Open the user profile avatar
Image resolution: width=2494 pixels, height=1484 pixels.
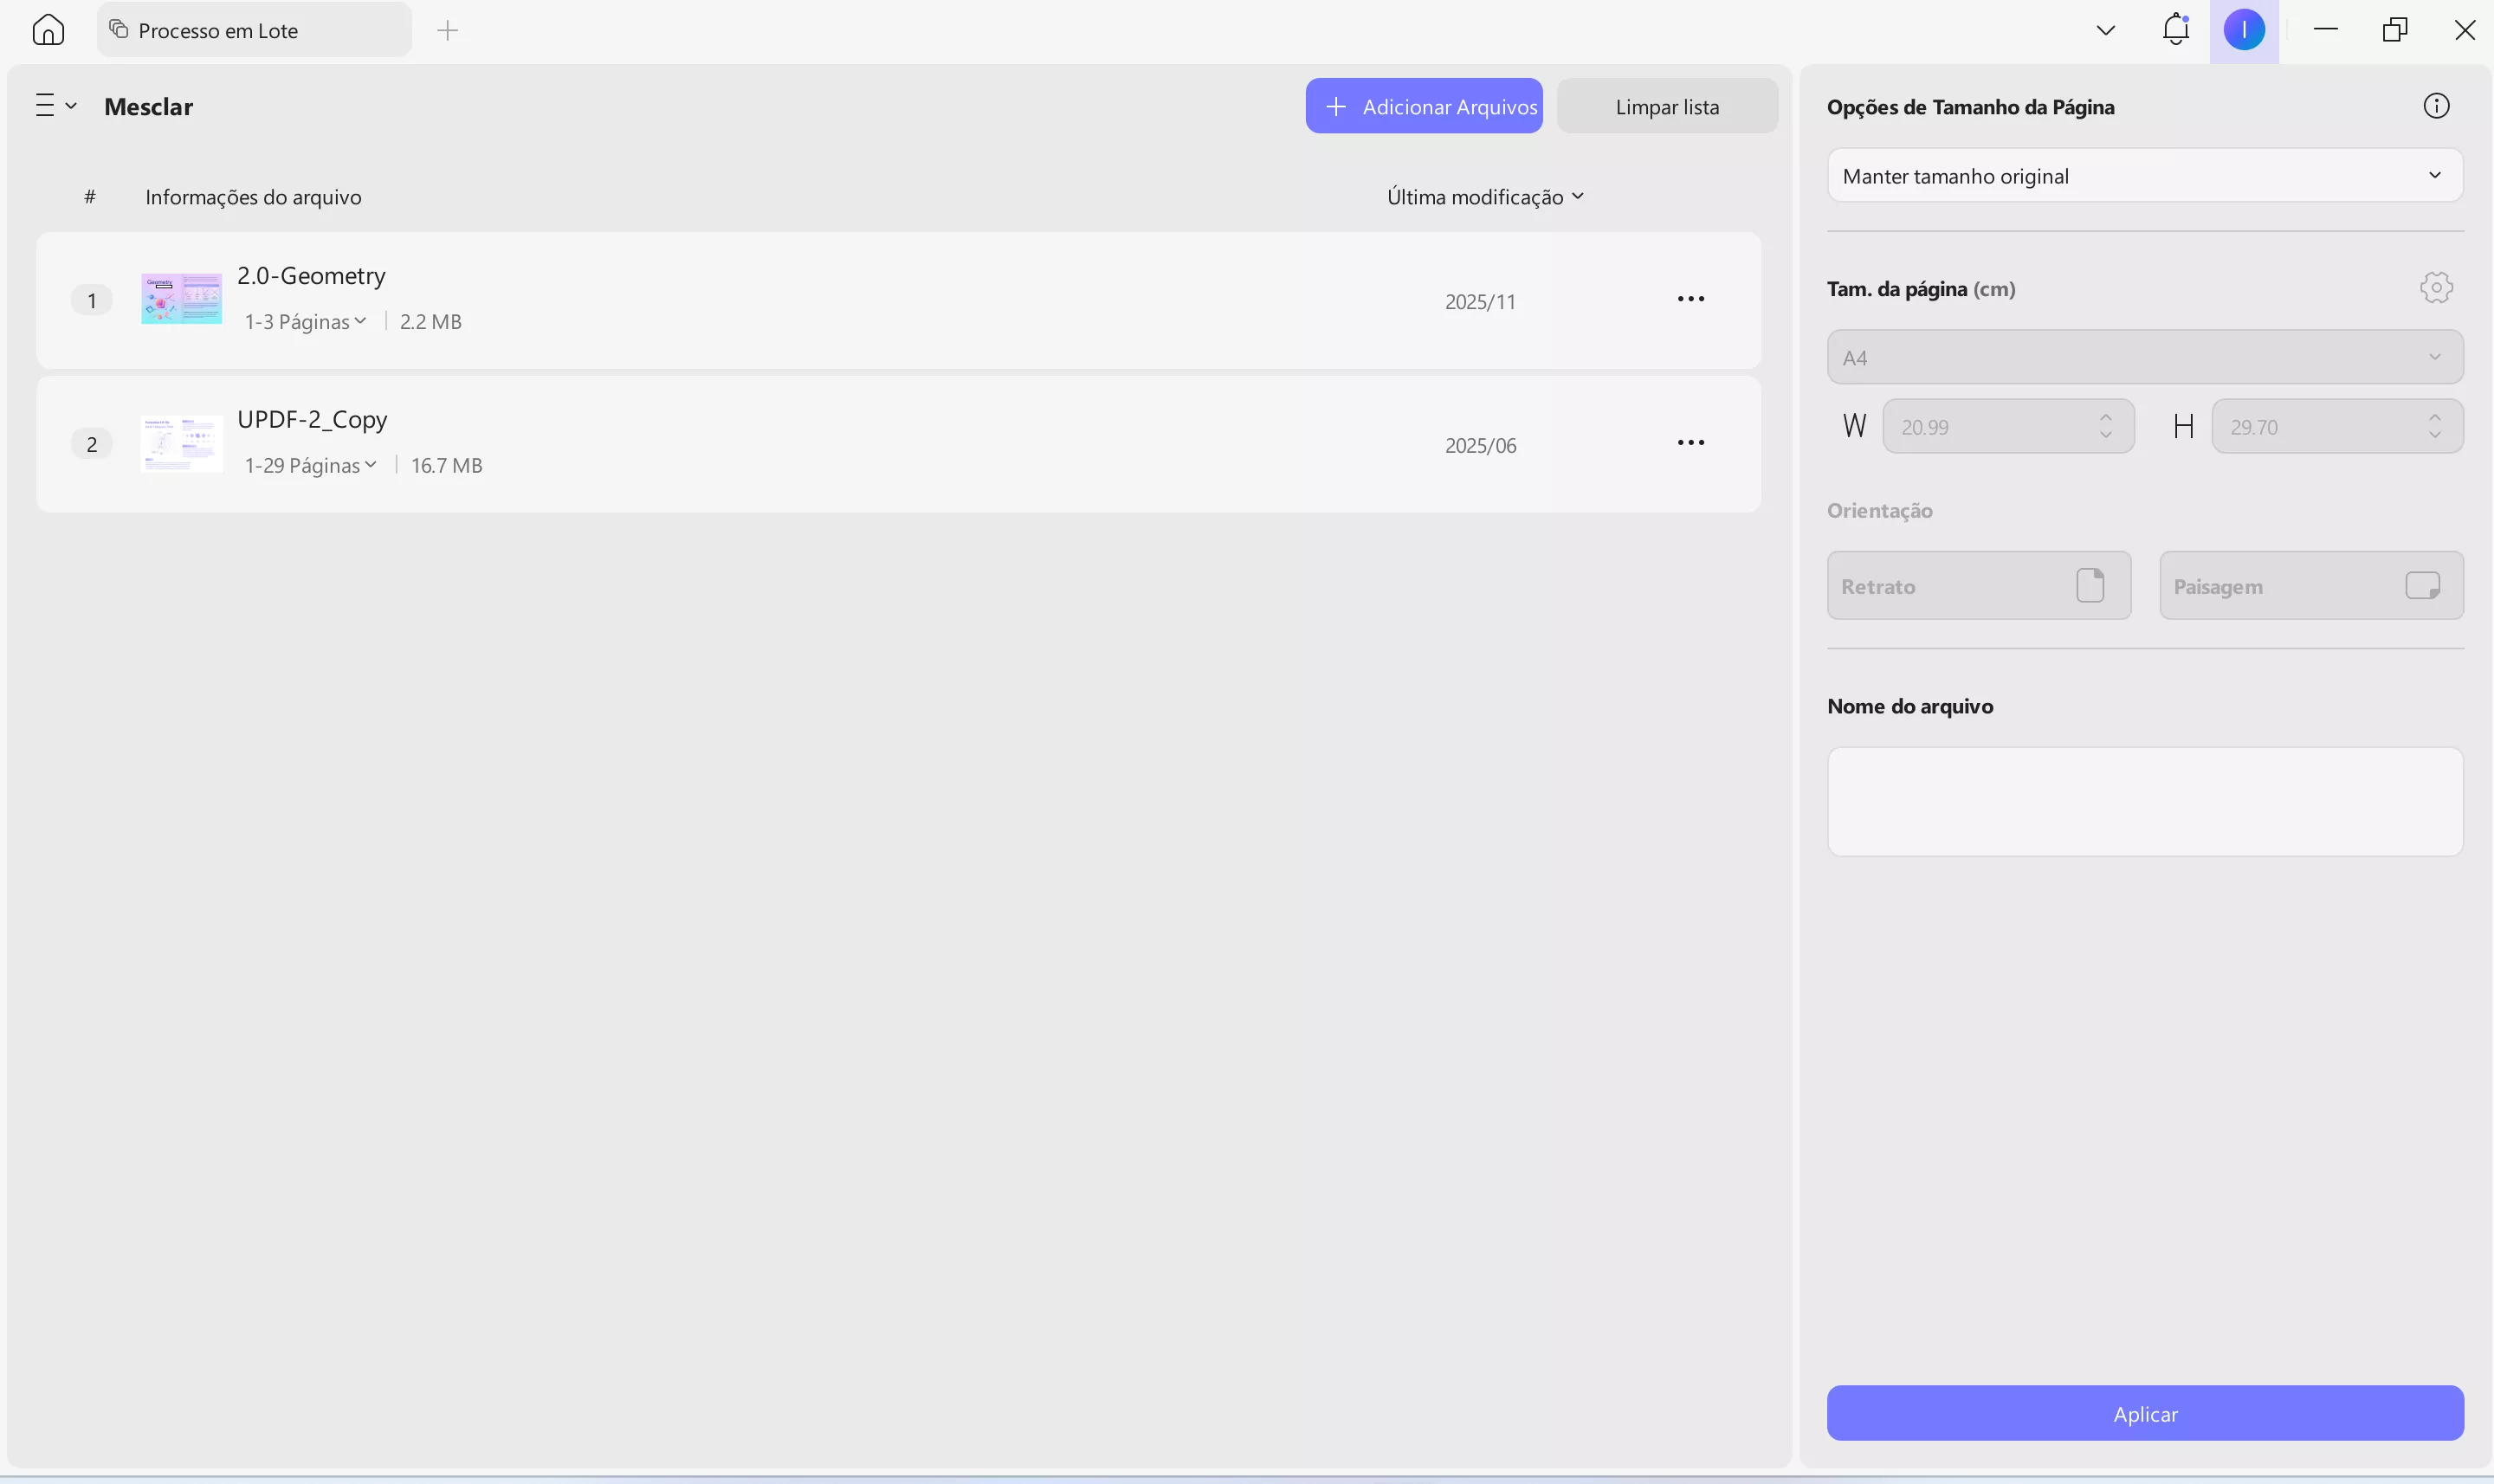(x=2243, y=30)
